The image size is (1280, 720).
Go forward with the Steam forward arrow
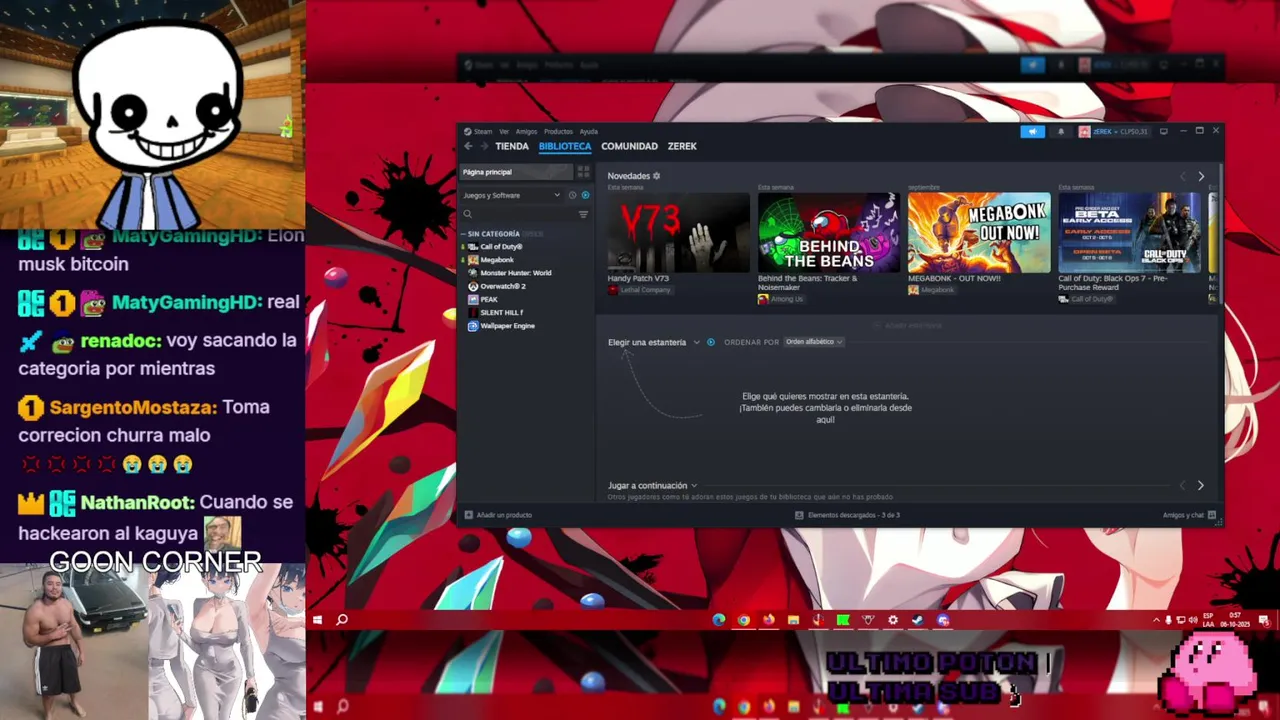(484, 146)
